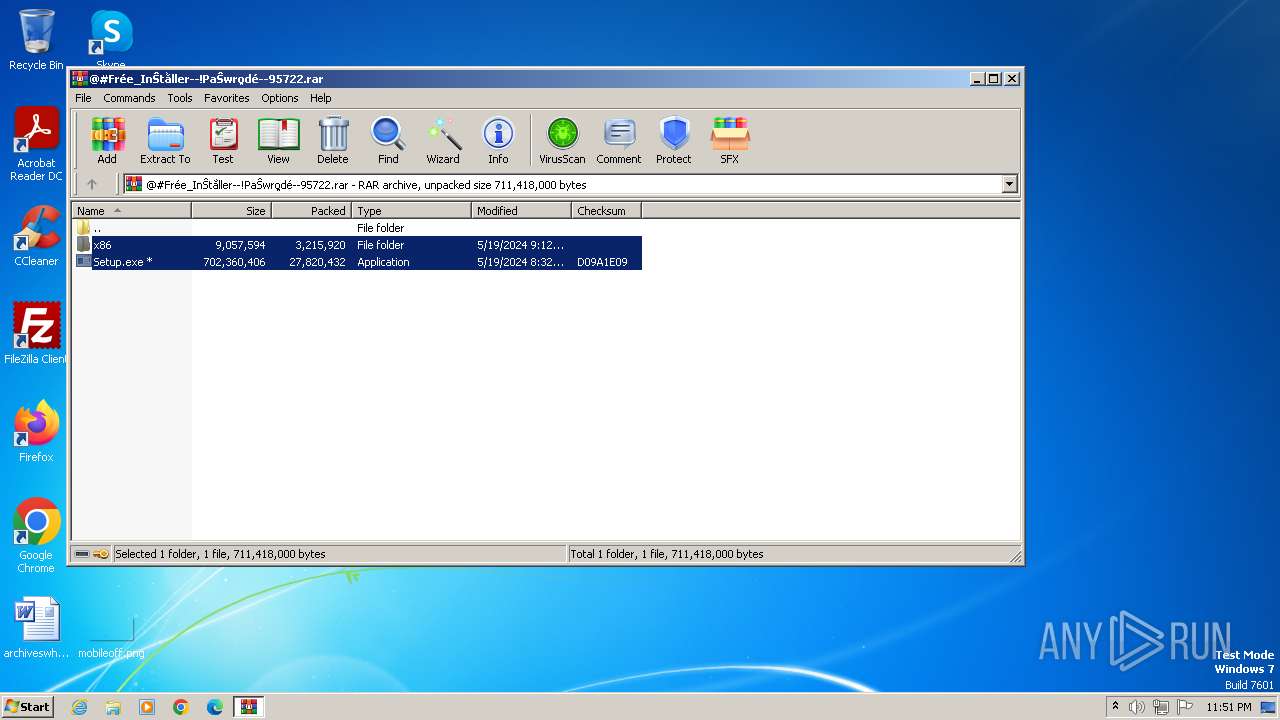1280x720 pixels.
Task: Run VirusScan on archive
Action: (x=562, y=140)
